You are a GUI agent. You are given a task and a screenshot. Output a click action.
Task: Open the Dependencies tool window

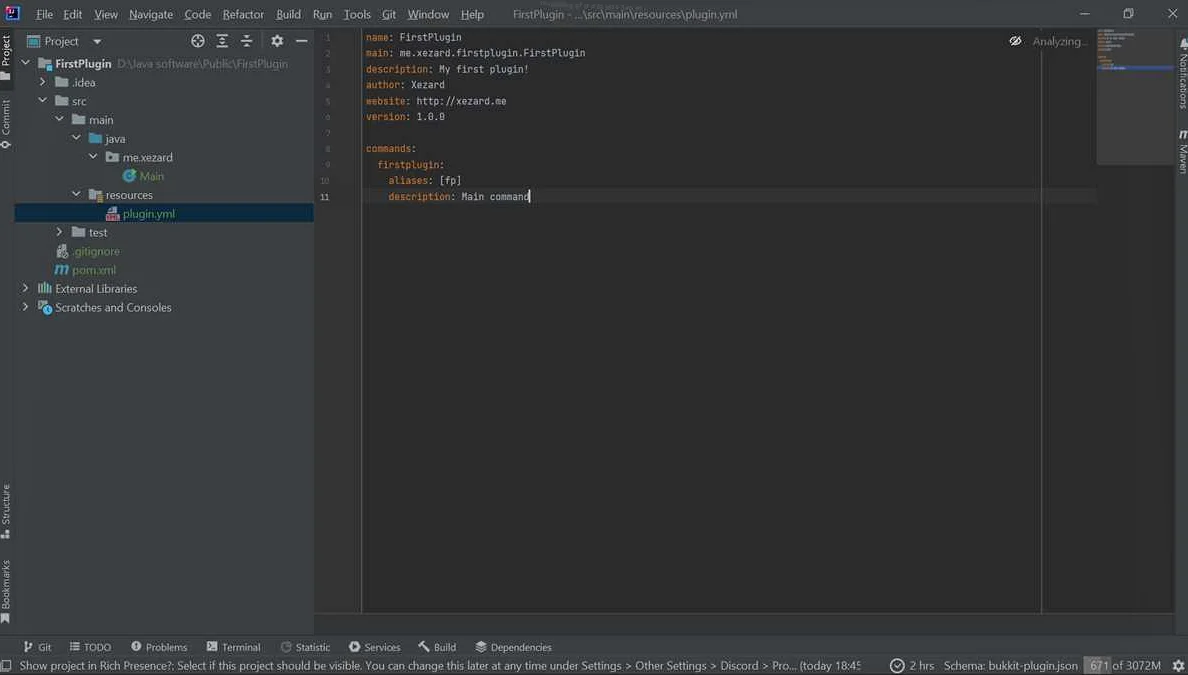(513, 647)
